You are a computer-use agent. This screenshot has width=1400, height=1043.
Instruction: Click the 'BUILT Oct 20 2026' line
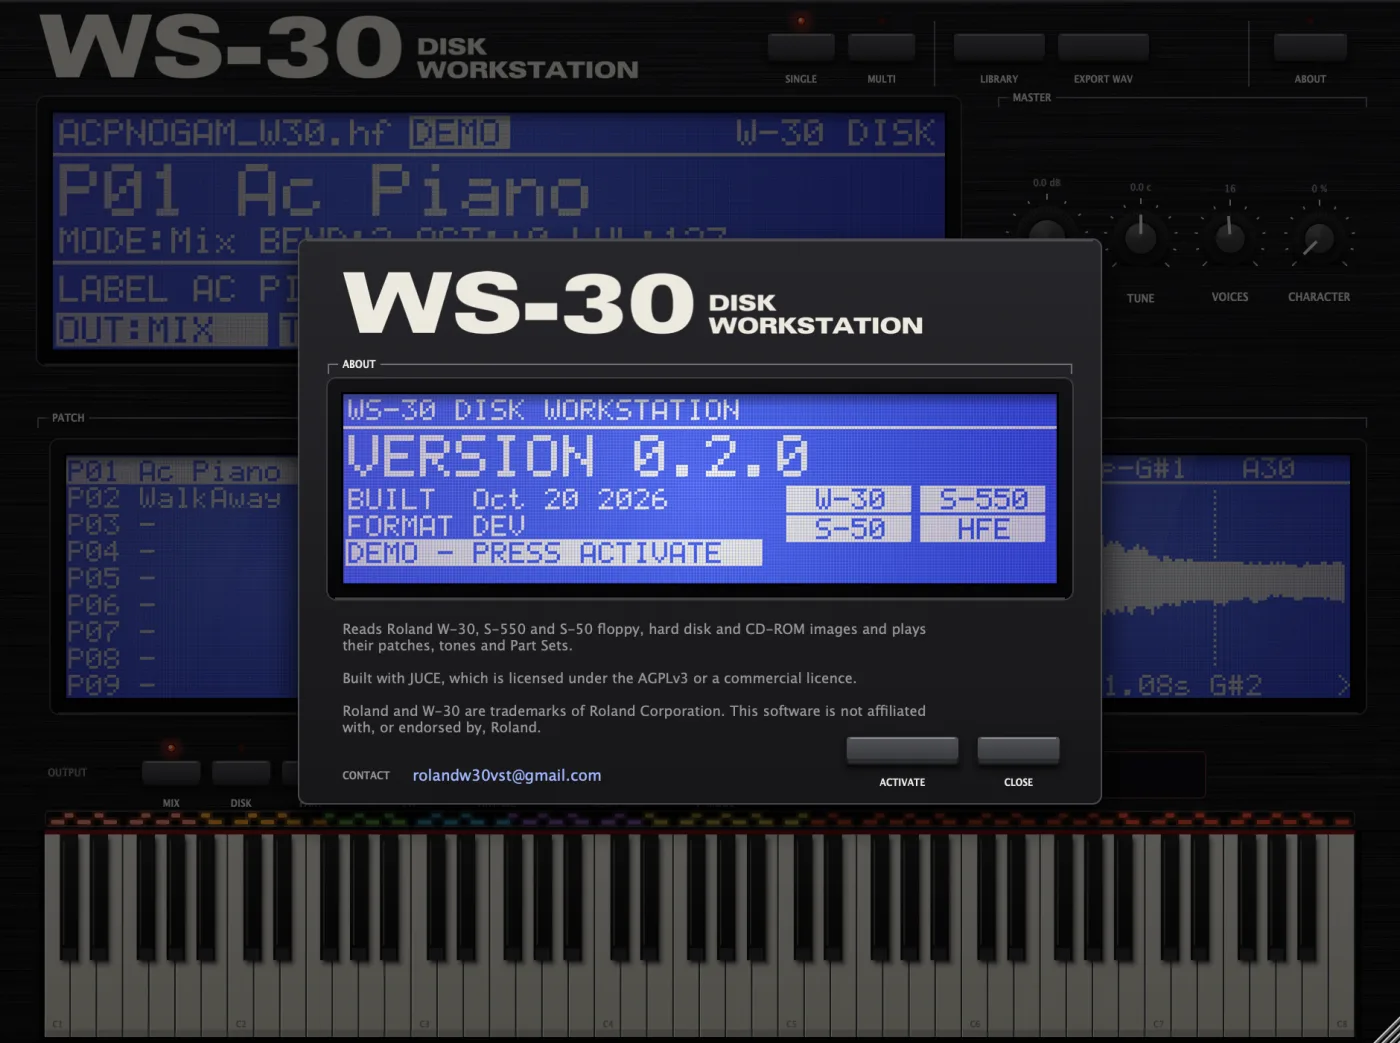(507, 499)
